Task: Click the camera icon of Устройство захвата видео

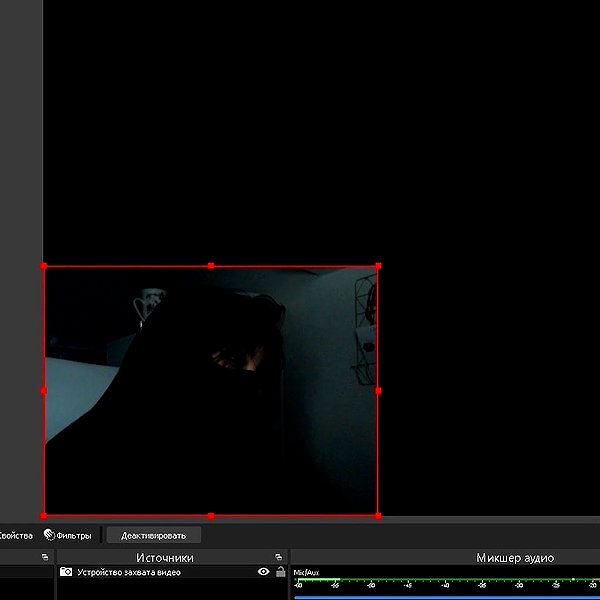Action: (x=66, y=572)
